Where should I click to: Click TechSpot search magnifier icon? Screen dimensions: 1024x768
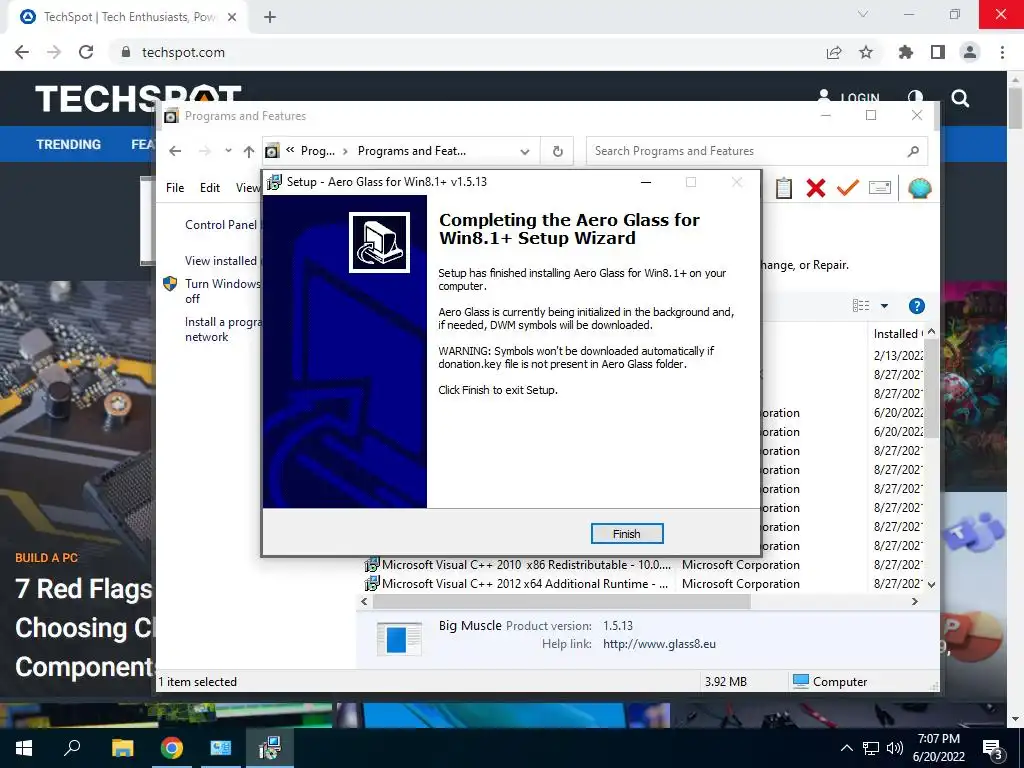click(x=960, y=99)
